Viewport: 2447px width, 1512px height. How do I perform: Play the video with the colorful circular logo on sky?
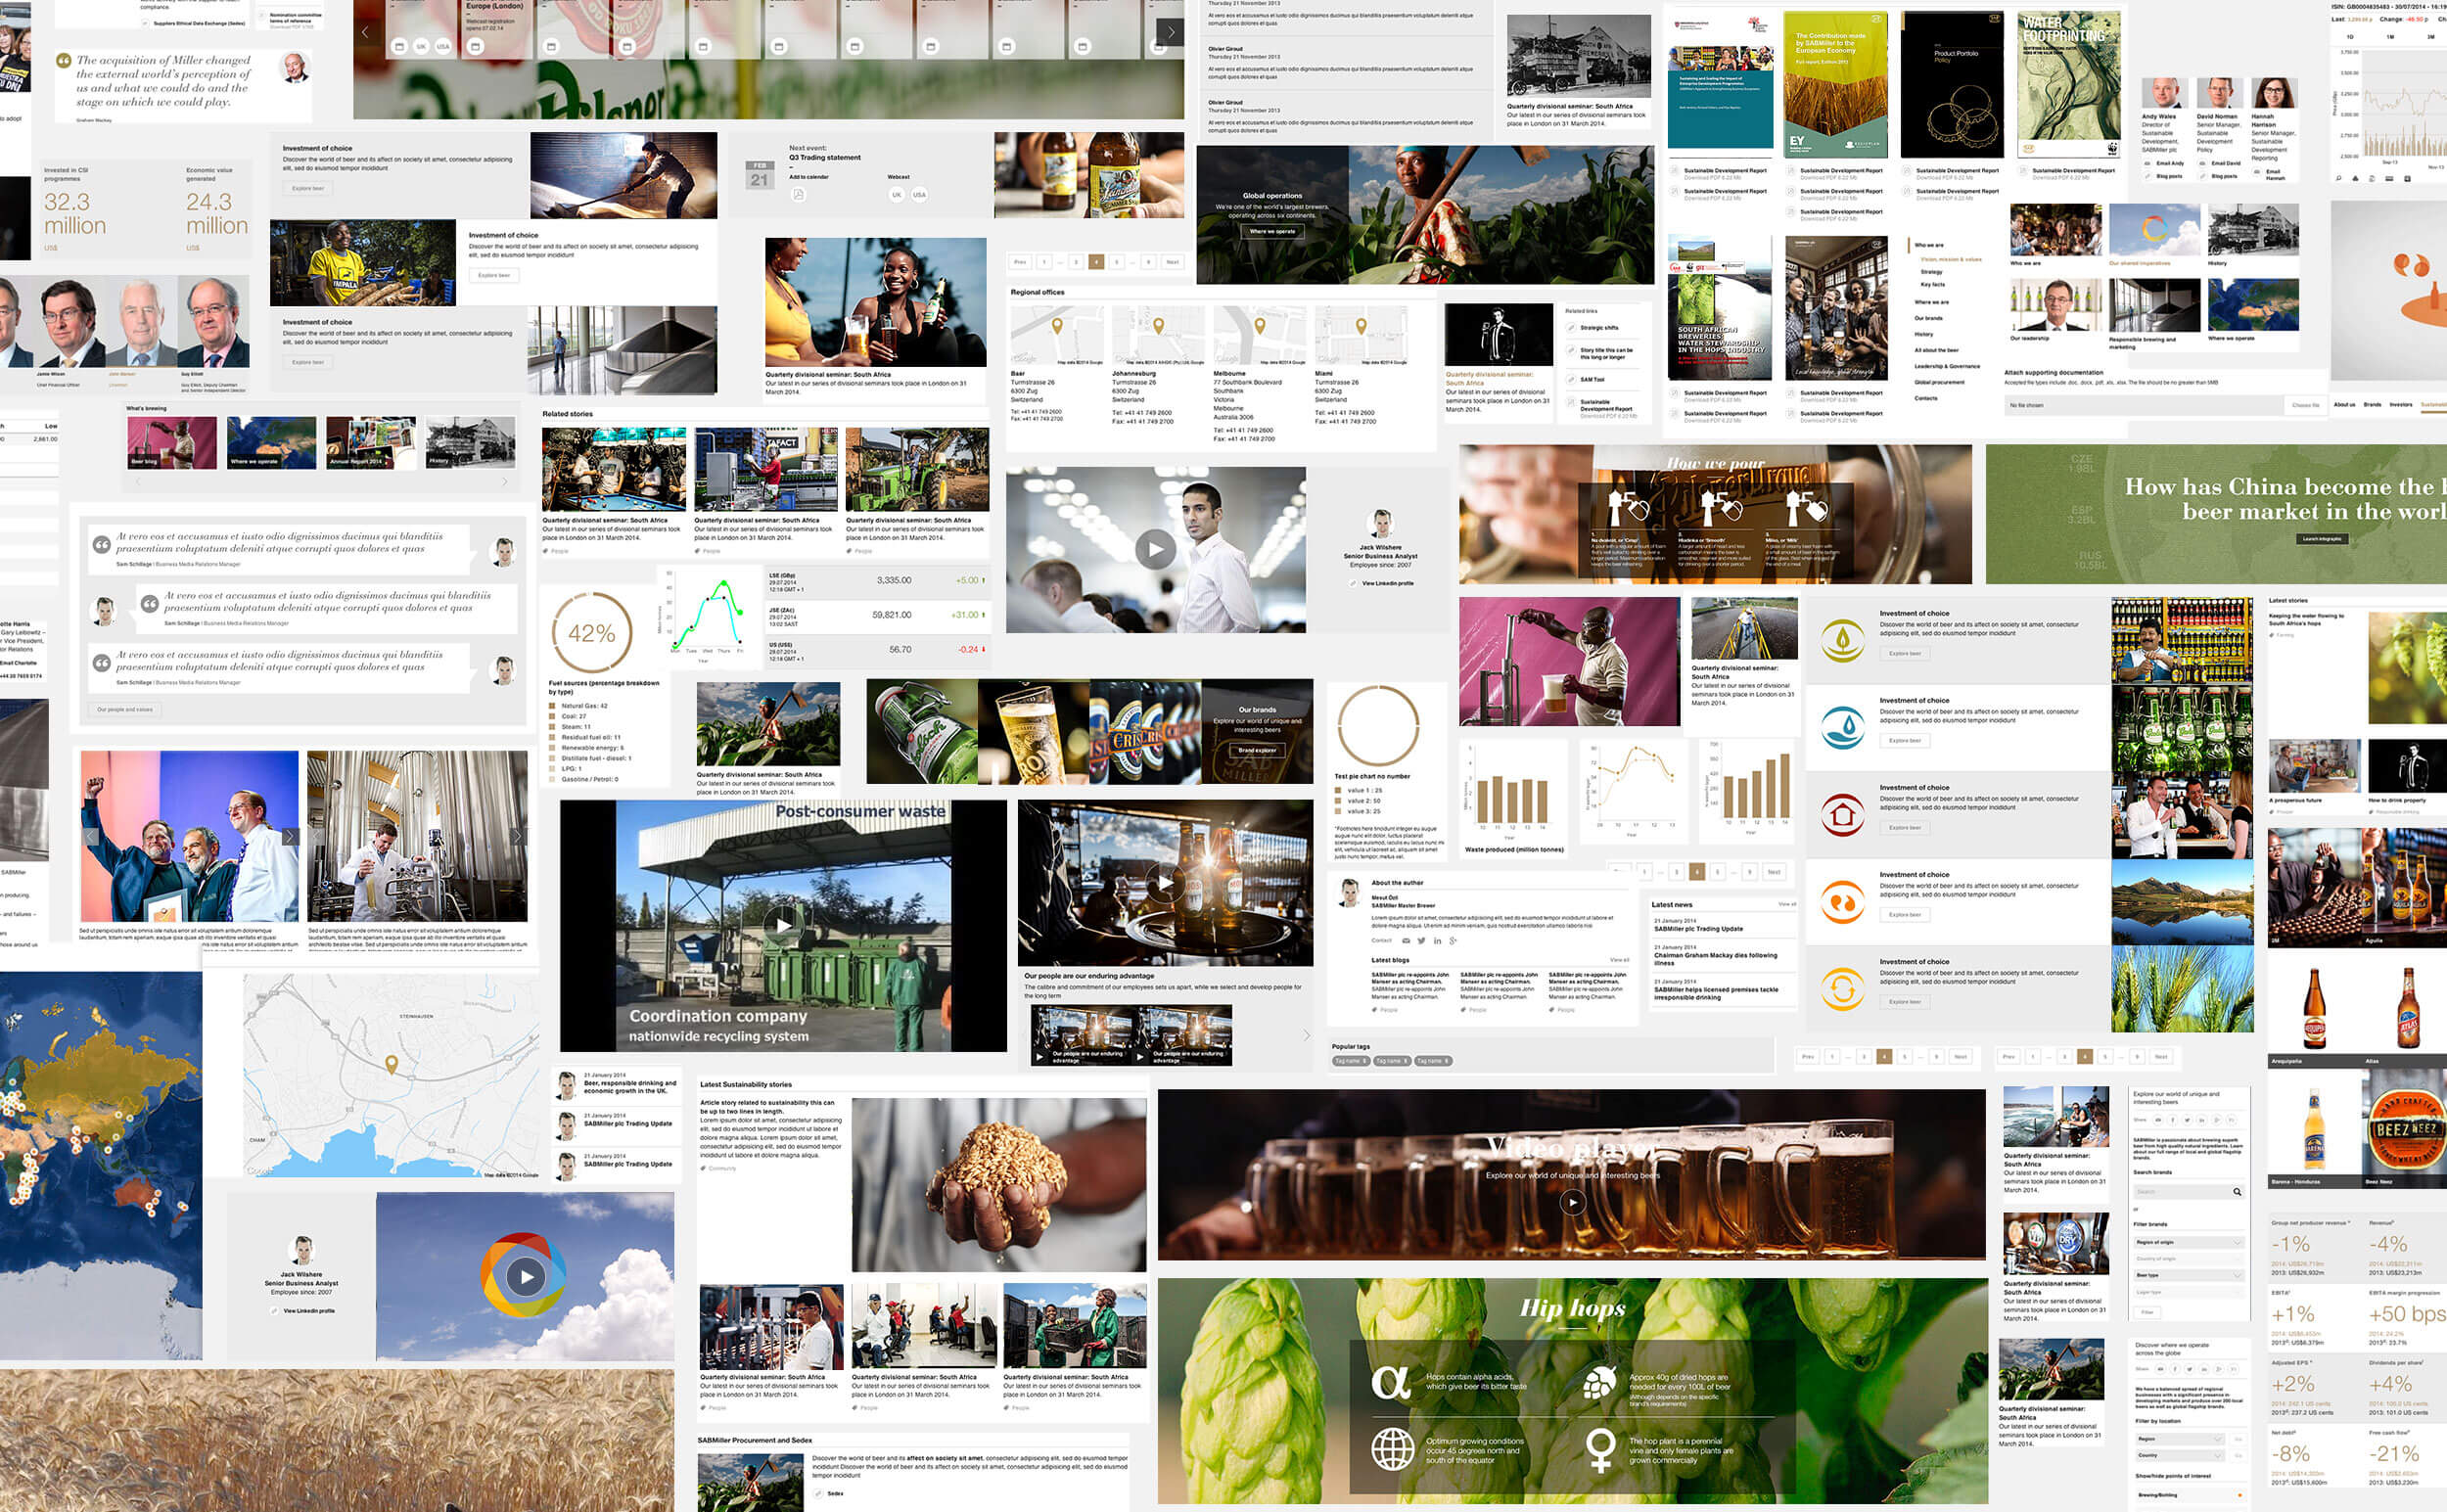[x=526, y=1275]
